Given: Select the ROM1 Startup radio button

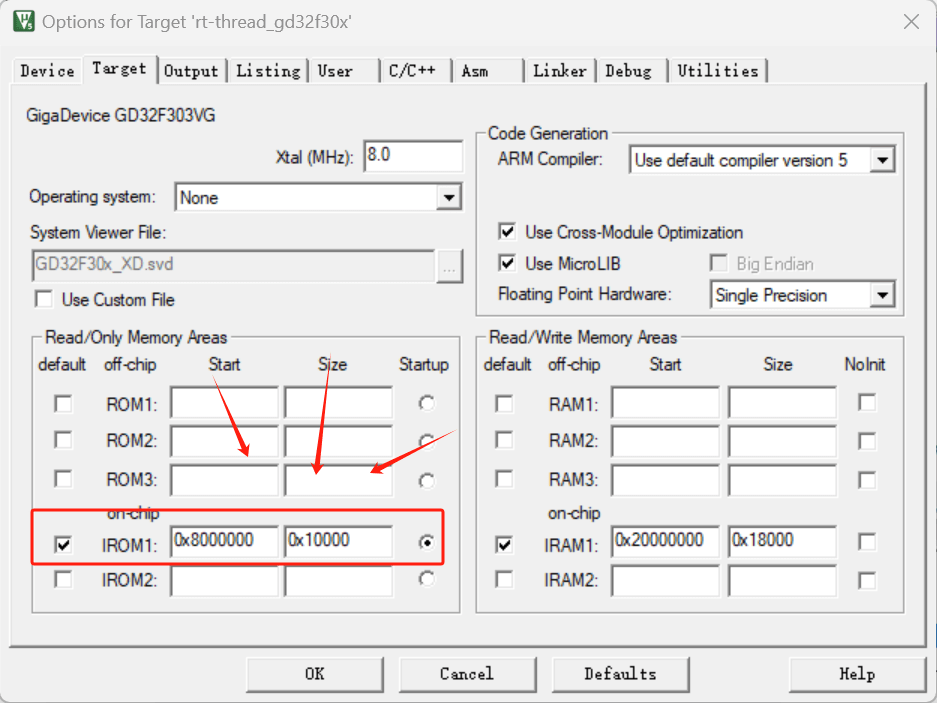Looking at the screenshot, I should tap(427, 404).
